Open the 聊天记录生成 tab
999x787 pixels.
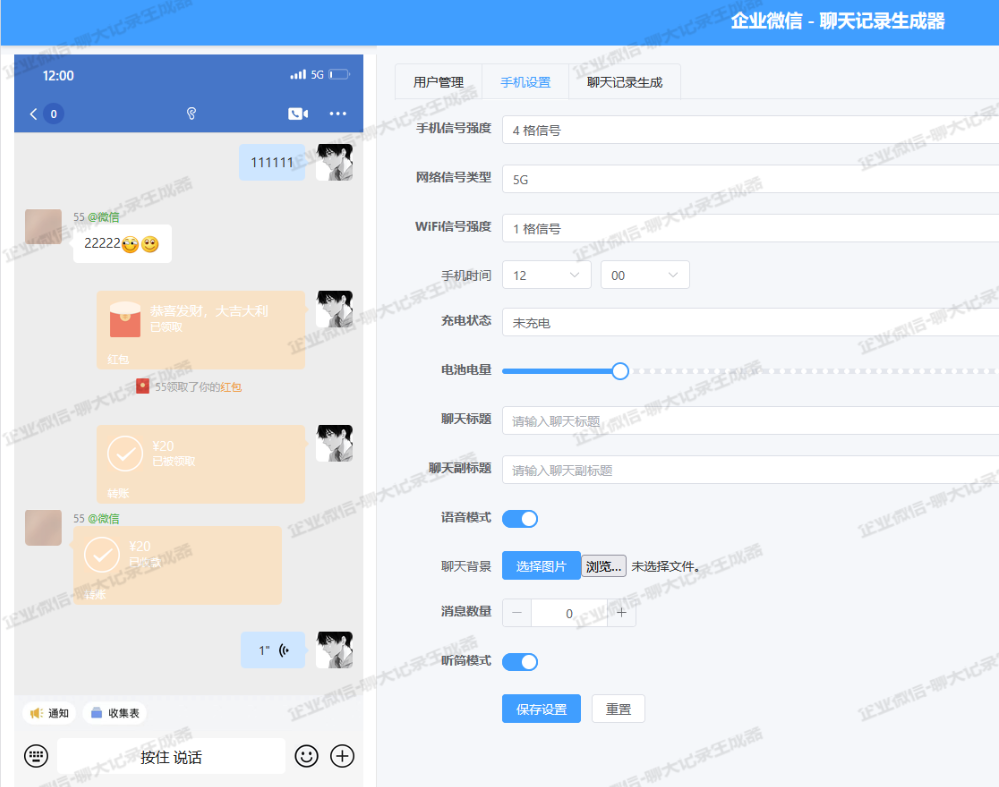[624, 82]
